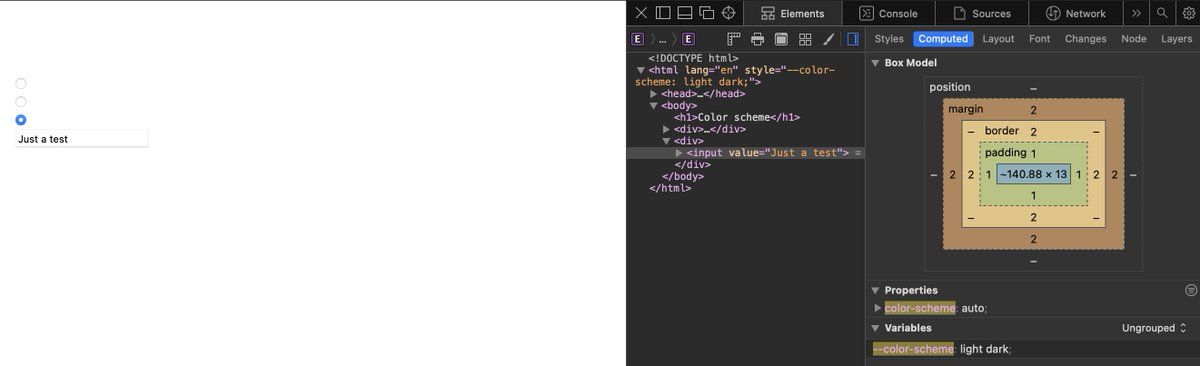Close the Web Inspector with the X icon
Screen dimensions: 1200x366
pyautogui.click(x=642, y=13)
